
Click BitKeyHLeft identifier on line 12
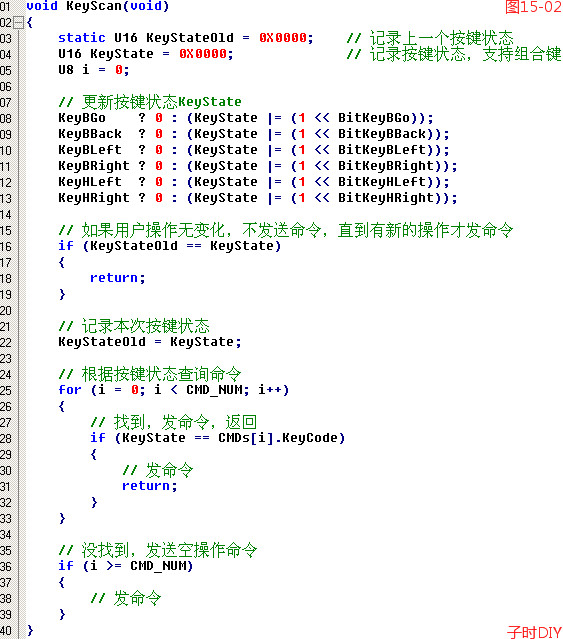click(x=382, y=182)
